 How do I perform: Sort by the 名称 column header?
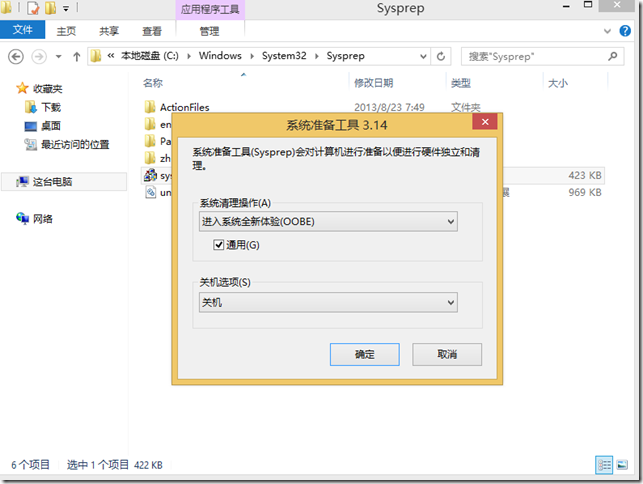click(153, 83)
